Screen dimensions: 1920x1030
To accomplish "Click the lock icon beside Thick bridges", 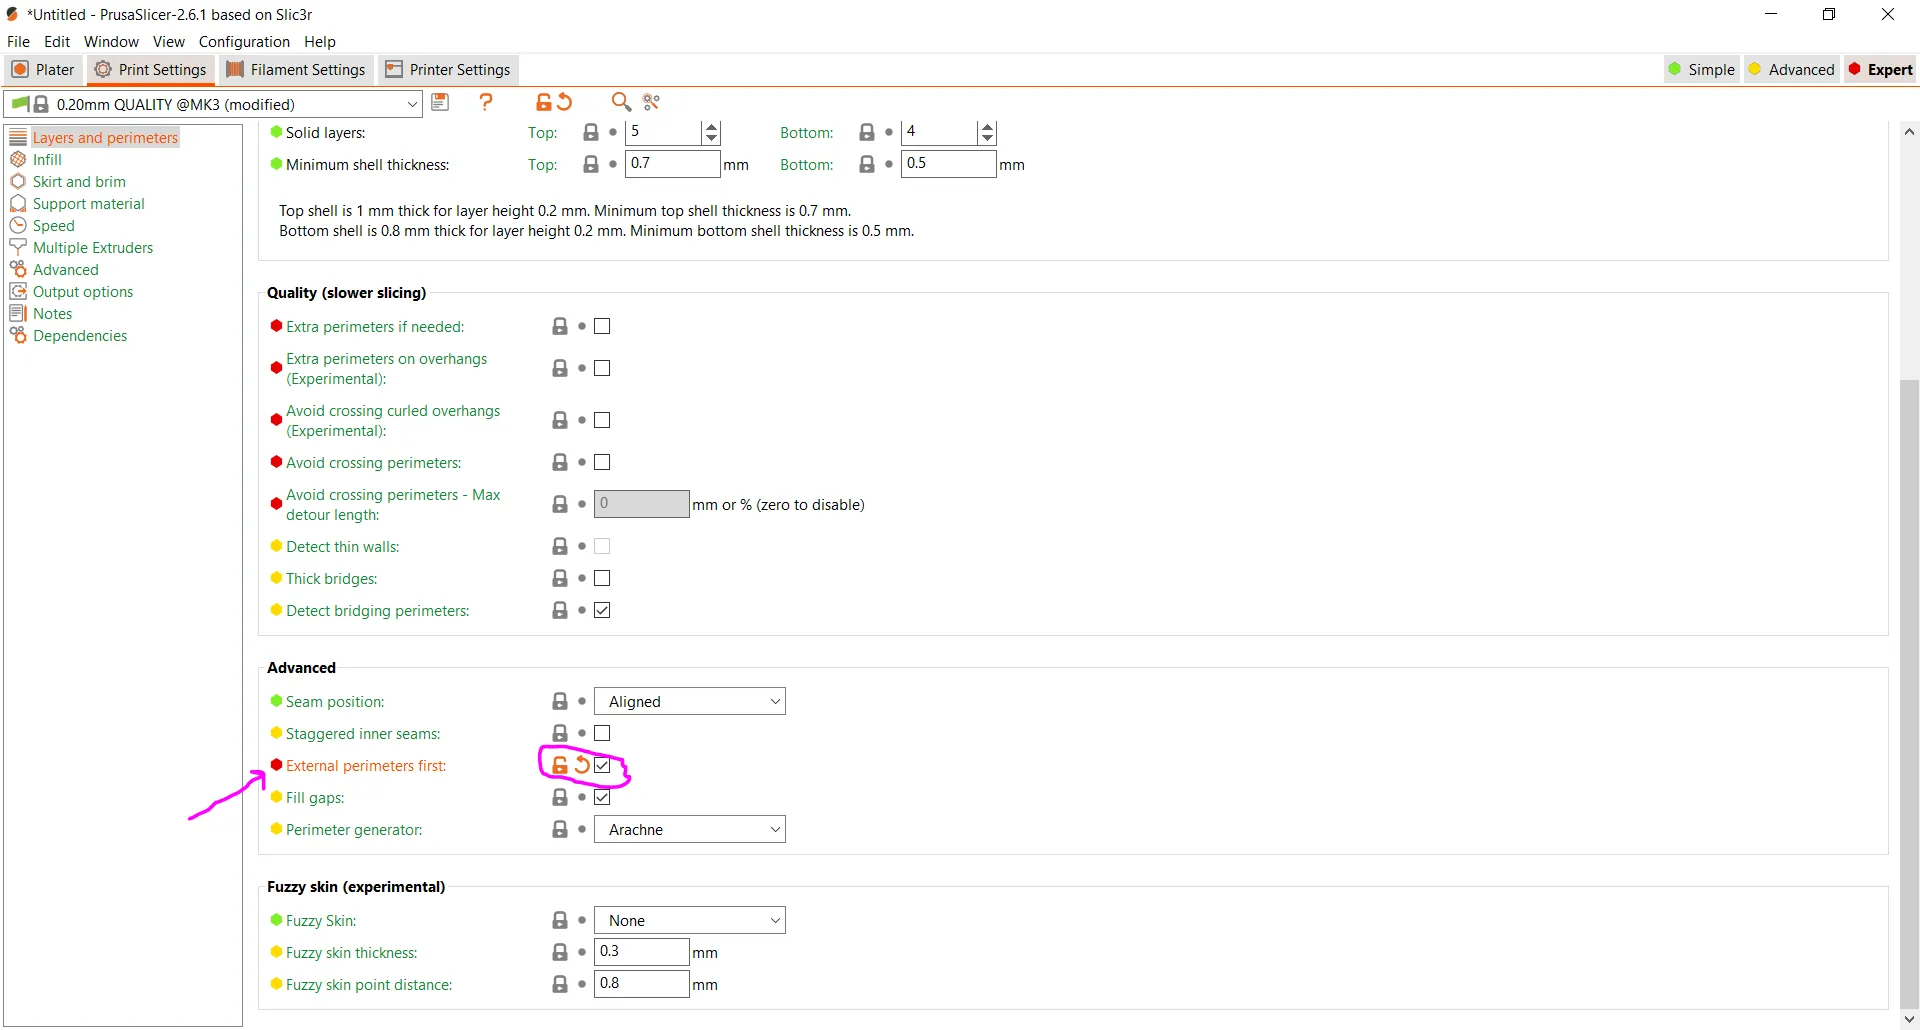I will [x=560, y=579].
